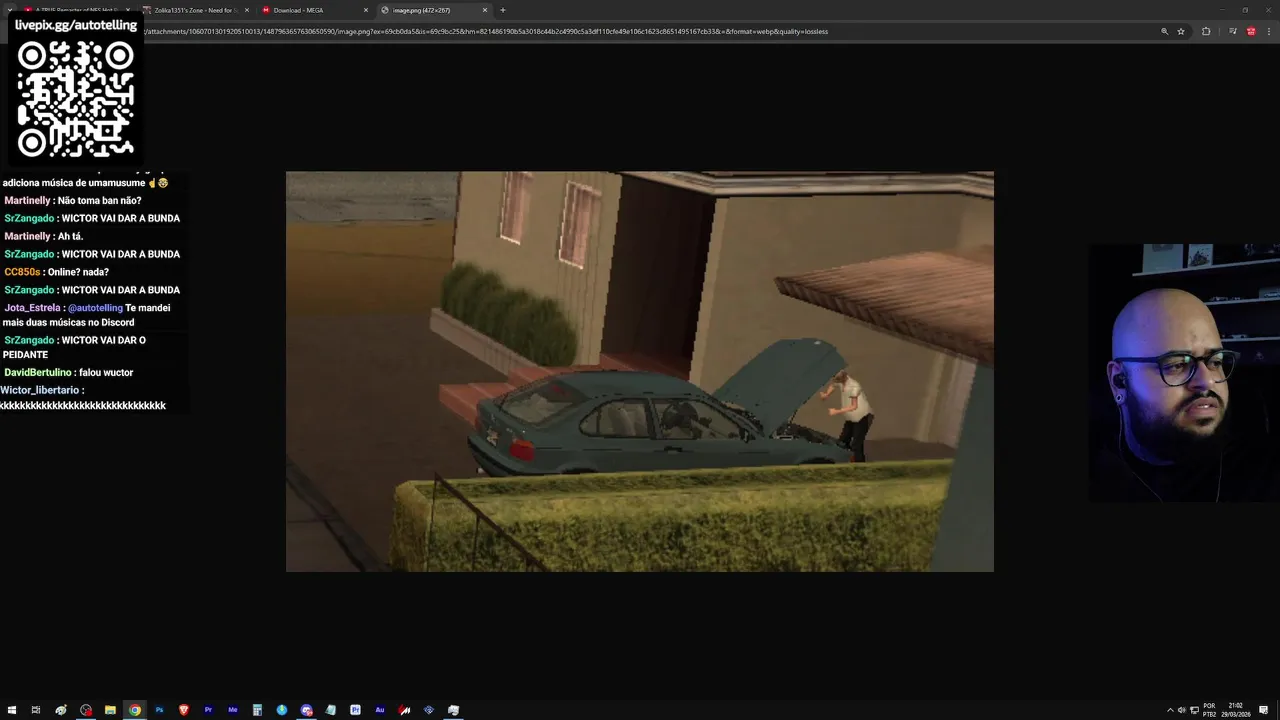Select the image.png (472×267) tab
1280x720 pixels.
[x=435, y=10]
